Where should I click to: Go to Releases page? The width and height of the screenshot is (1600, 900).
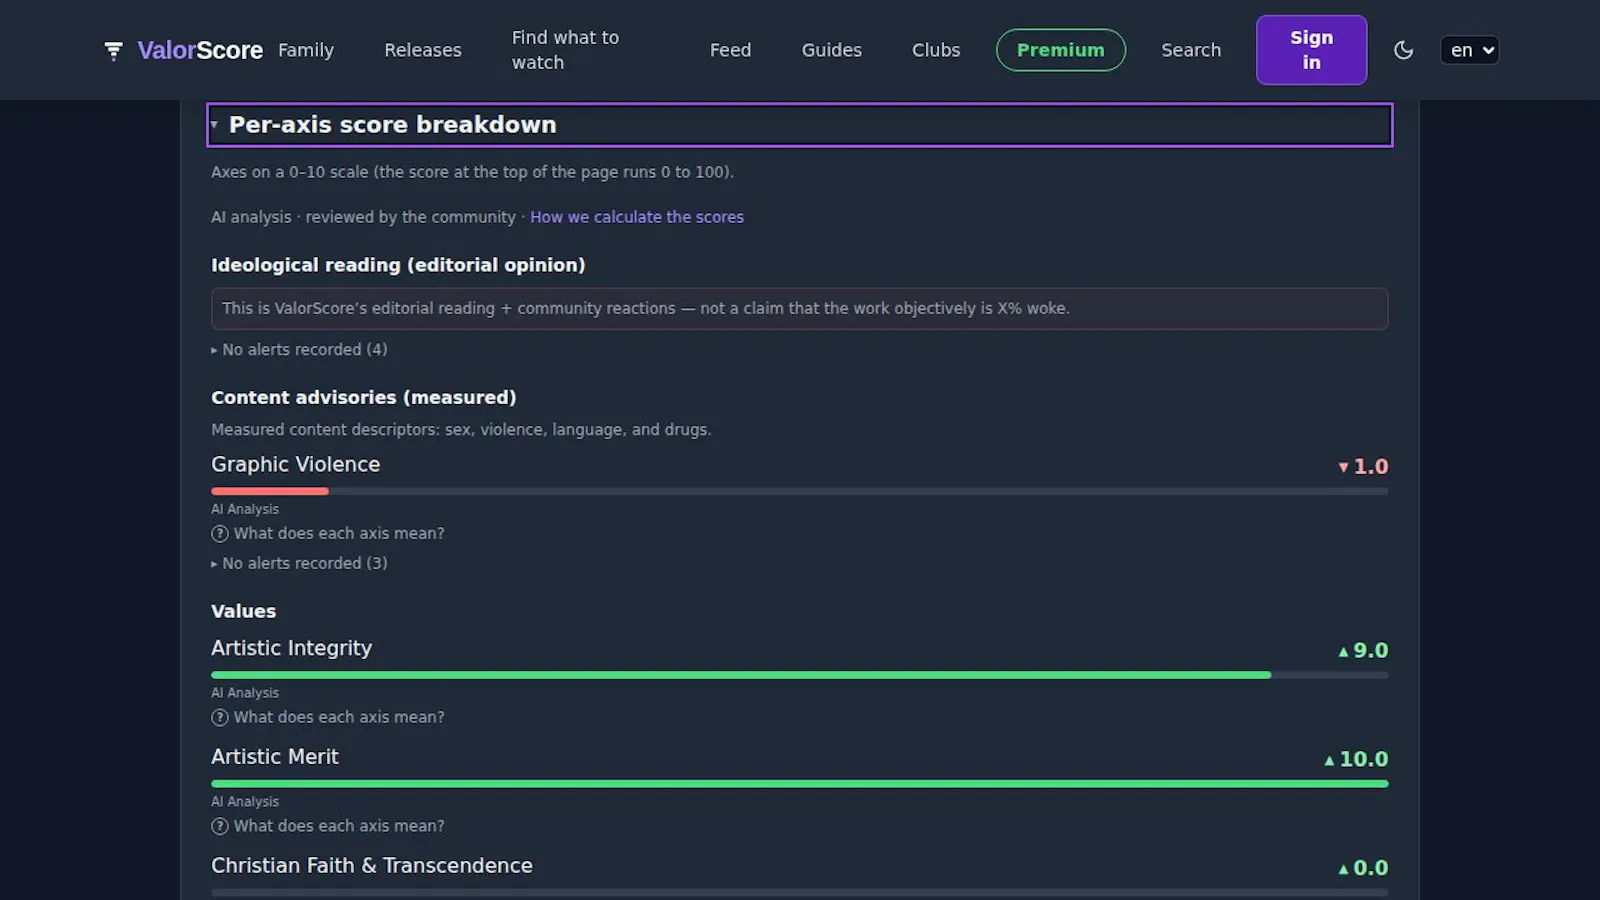click(423, 50)
